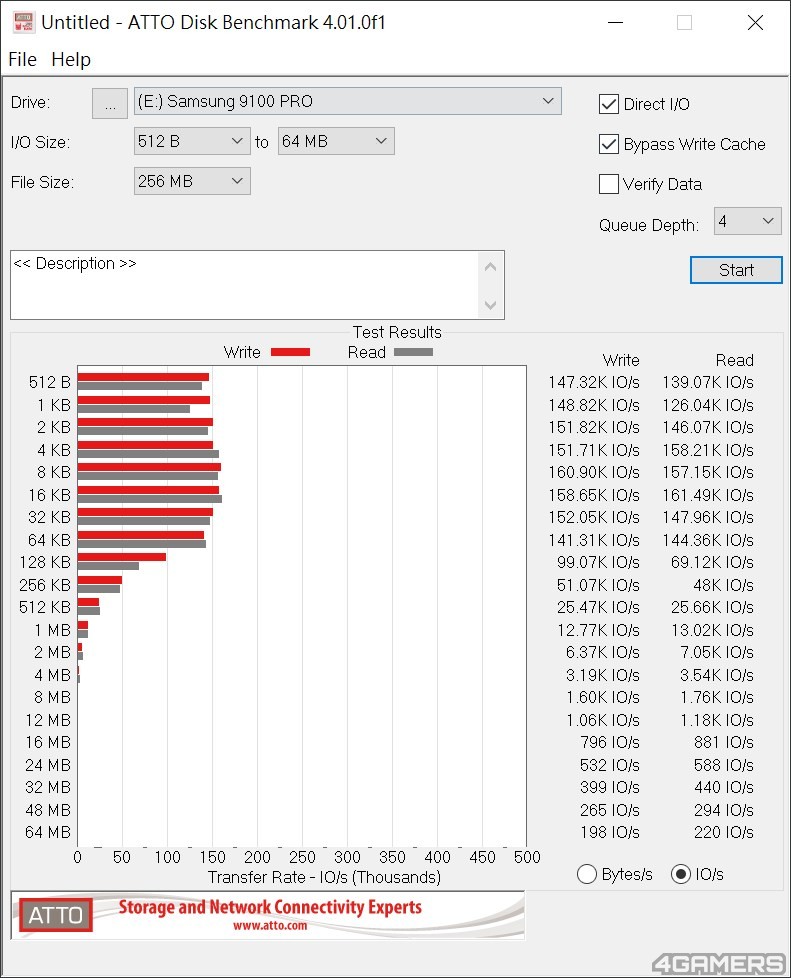Select the Bytes/s radio button
The image size is (791, 978).
[587, 874]
